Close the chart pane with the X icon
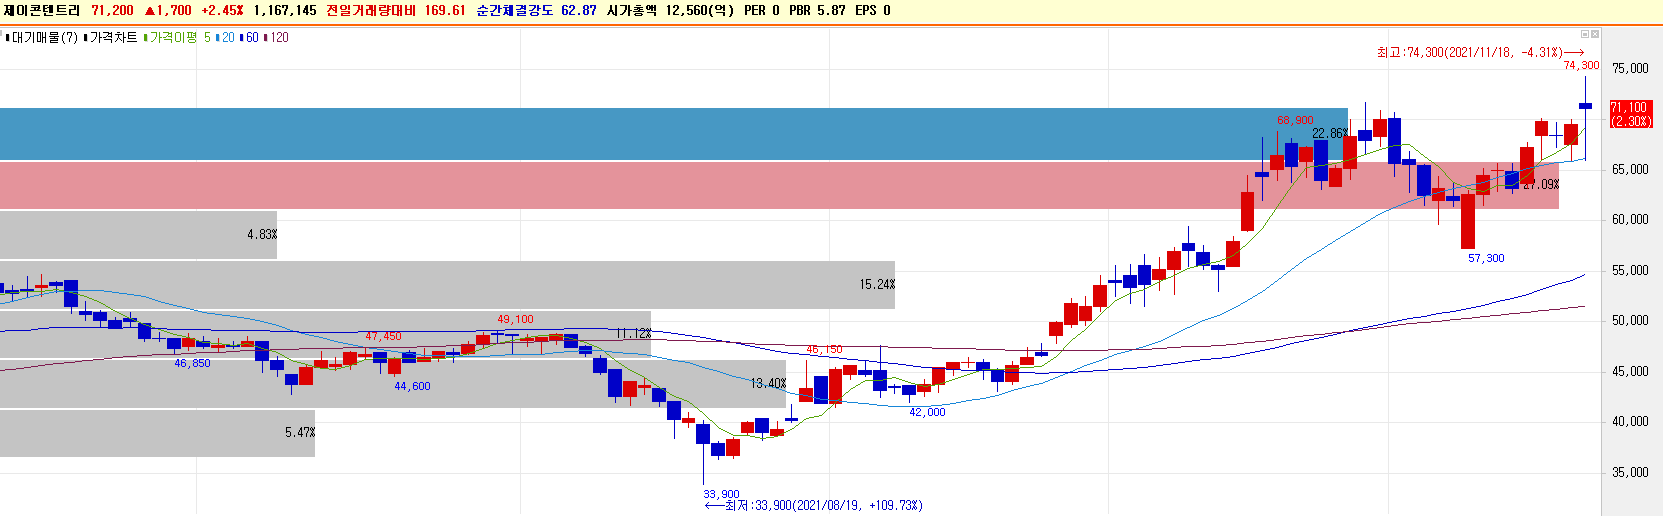Screen dimensions: 1663x516 (1595, 34)
